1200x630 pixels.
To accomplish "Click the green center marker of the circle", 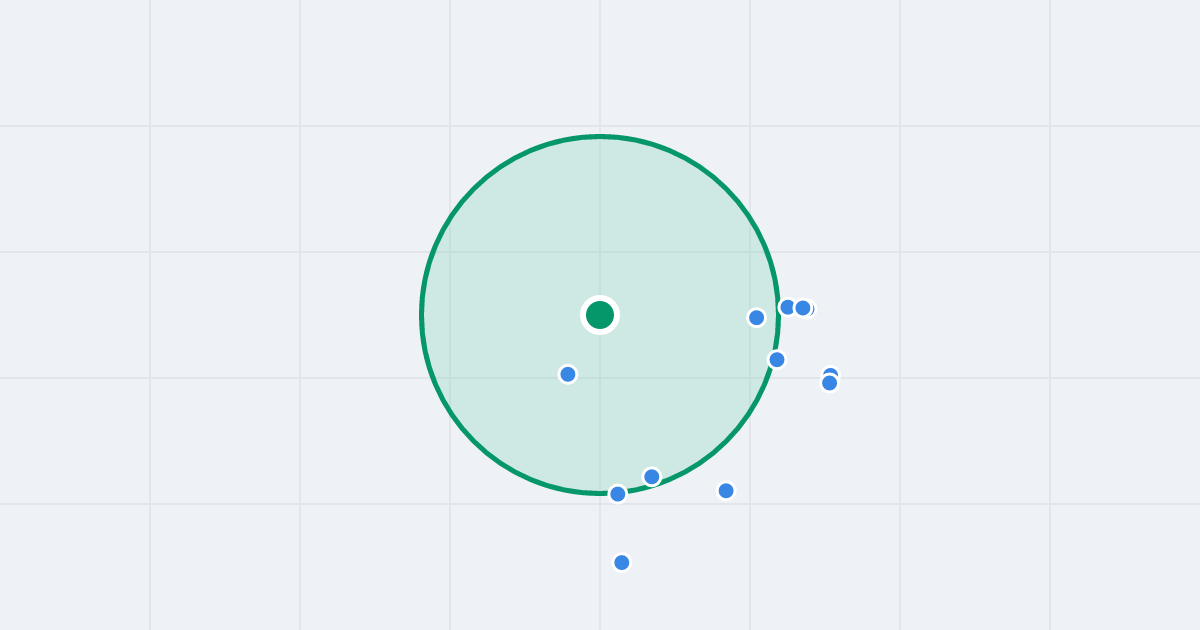I will coord(600,315).
